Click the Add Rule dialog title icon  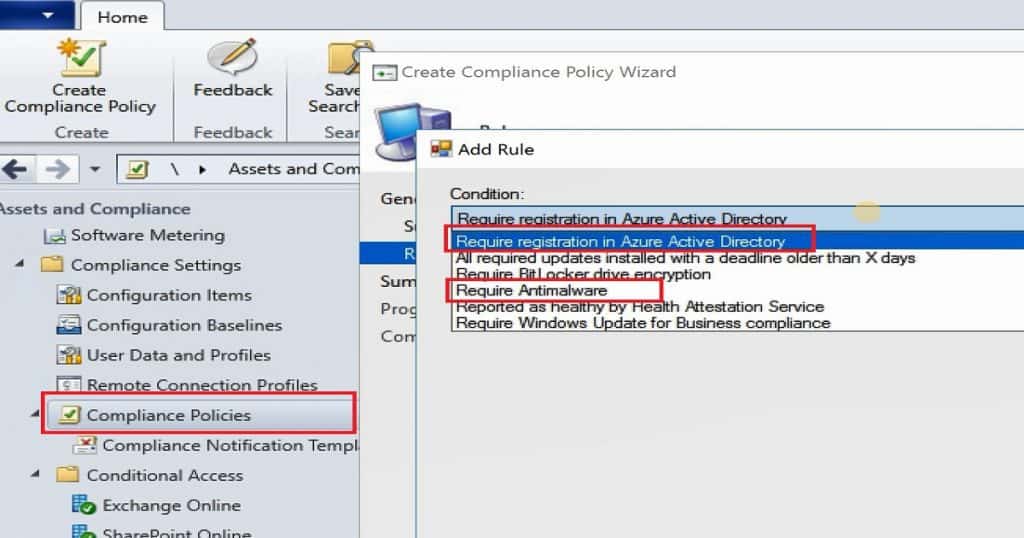[441, 149]
